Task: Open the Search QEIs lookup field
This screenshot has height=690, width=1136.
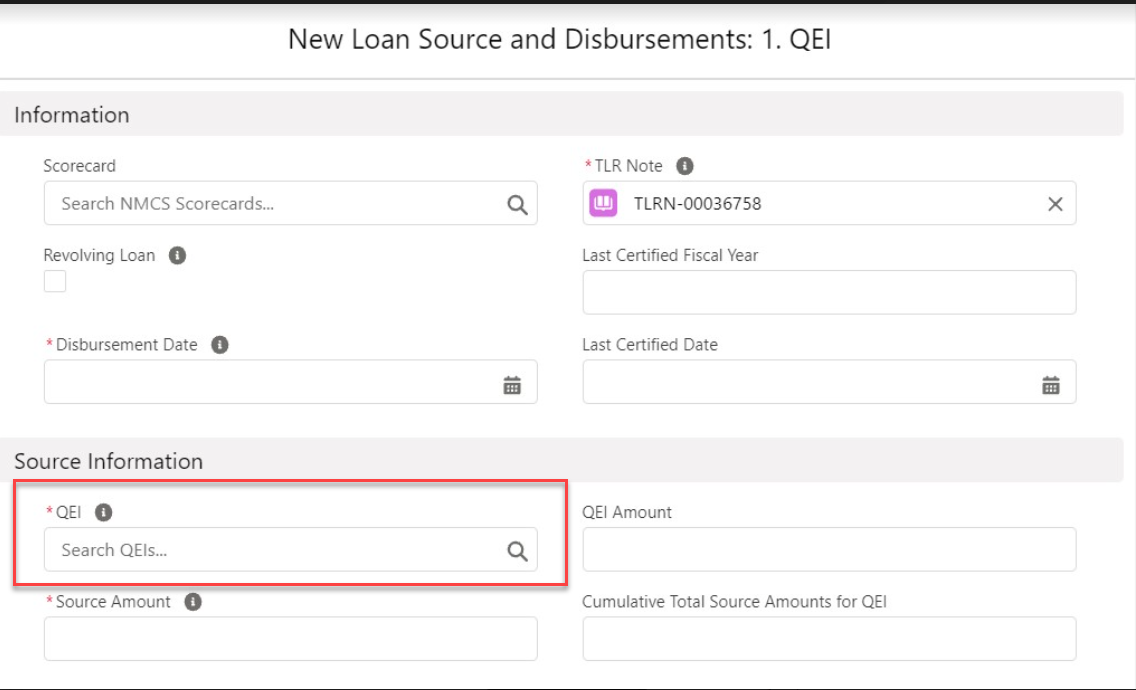Action: click(270, 551)
